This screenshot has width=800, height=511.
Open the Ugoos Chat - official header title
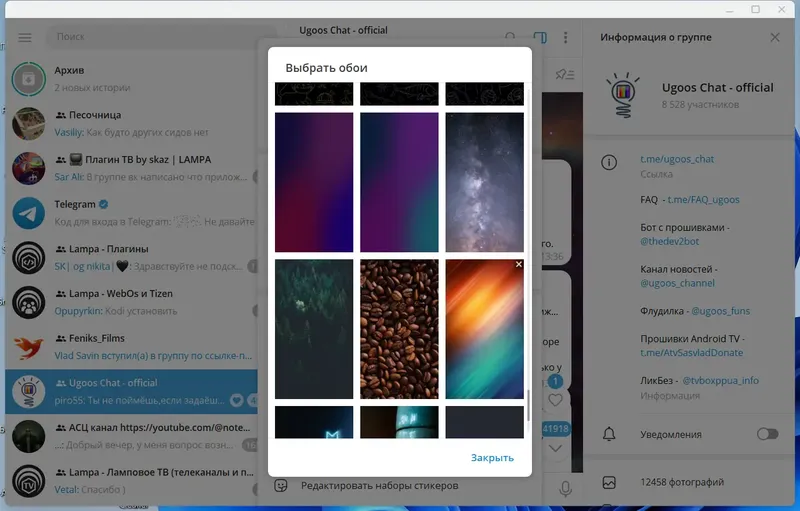pyautogui.click(x=343, y=30)
